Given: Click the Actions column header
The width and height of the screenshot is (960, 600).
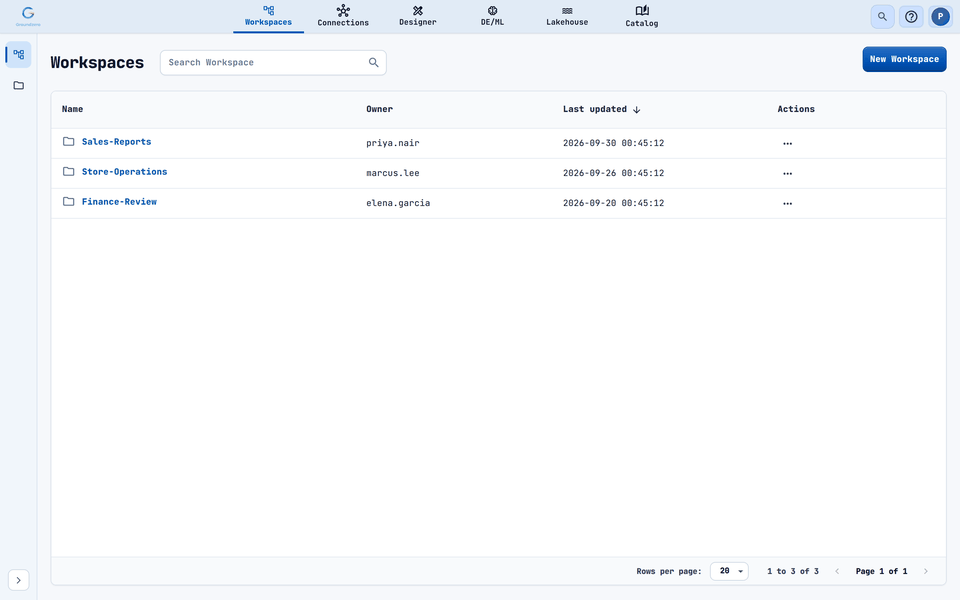Looking at the screenshot, I should point(796,109).
